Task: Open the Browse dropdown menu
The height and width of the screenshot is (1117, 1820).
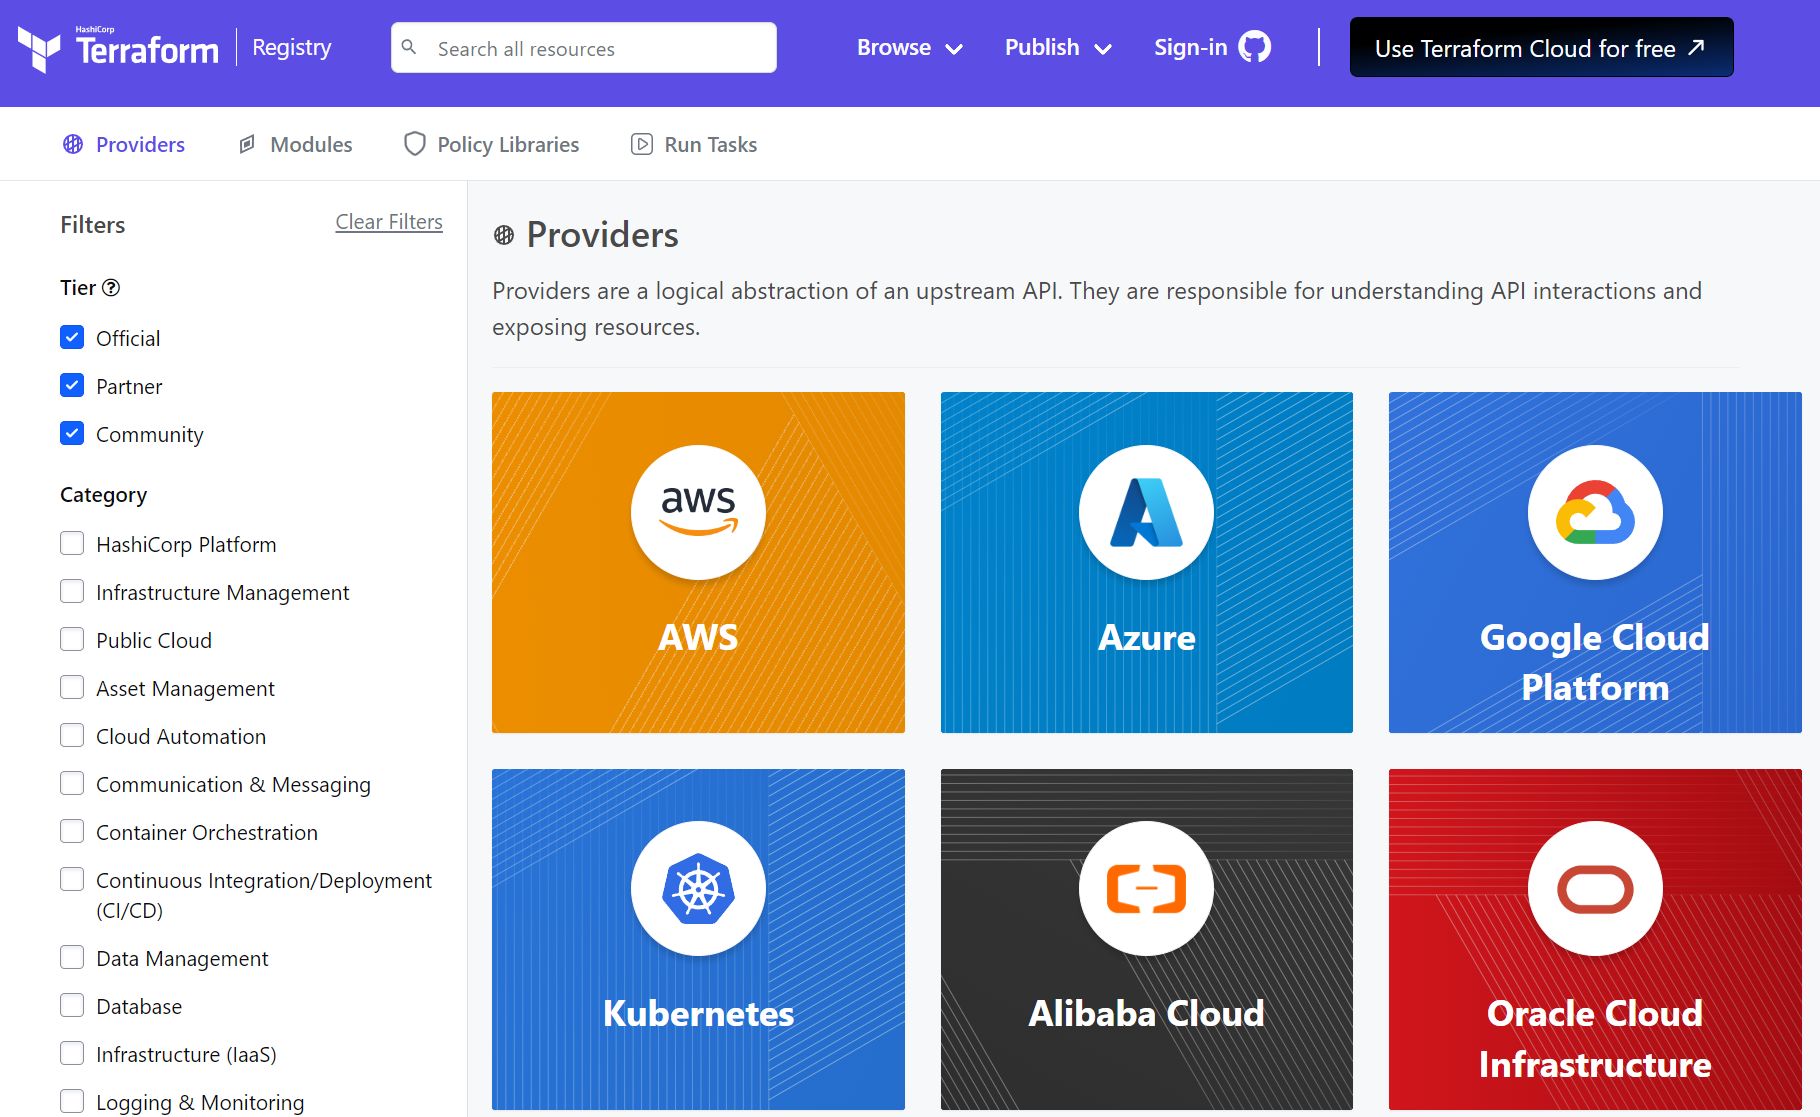Action: tap(909, 48)
